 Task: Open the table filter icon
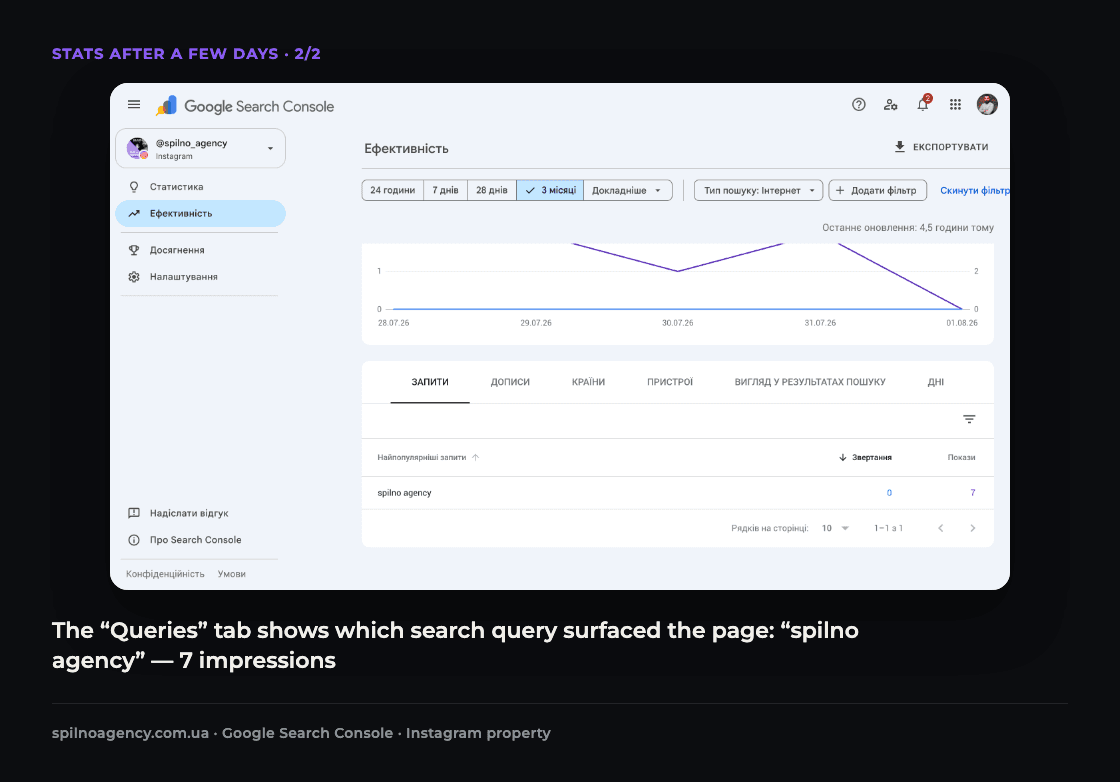click(x=969, y=419)
